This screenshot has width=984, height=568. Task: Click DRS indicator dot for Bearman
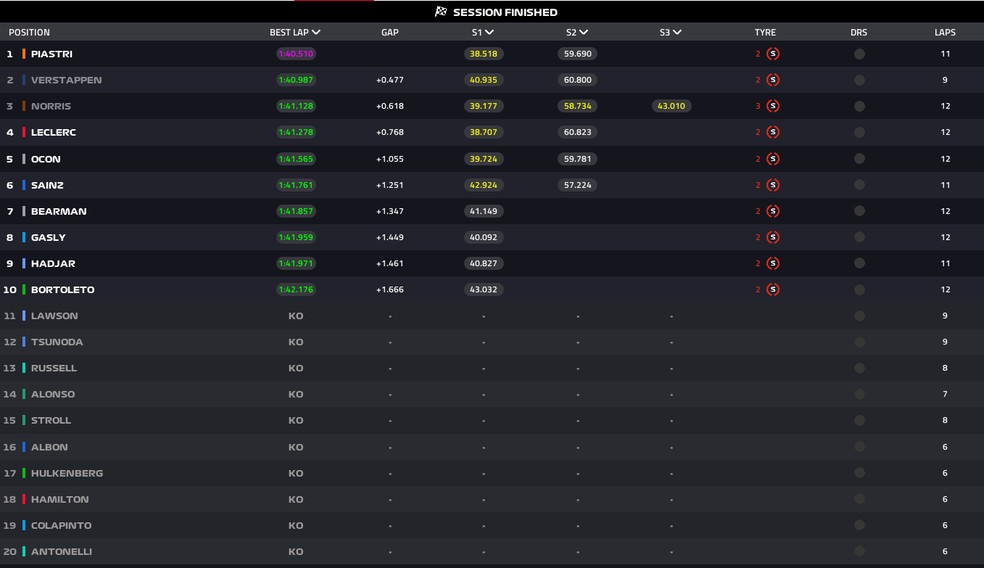point(860,211)
